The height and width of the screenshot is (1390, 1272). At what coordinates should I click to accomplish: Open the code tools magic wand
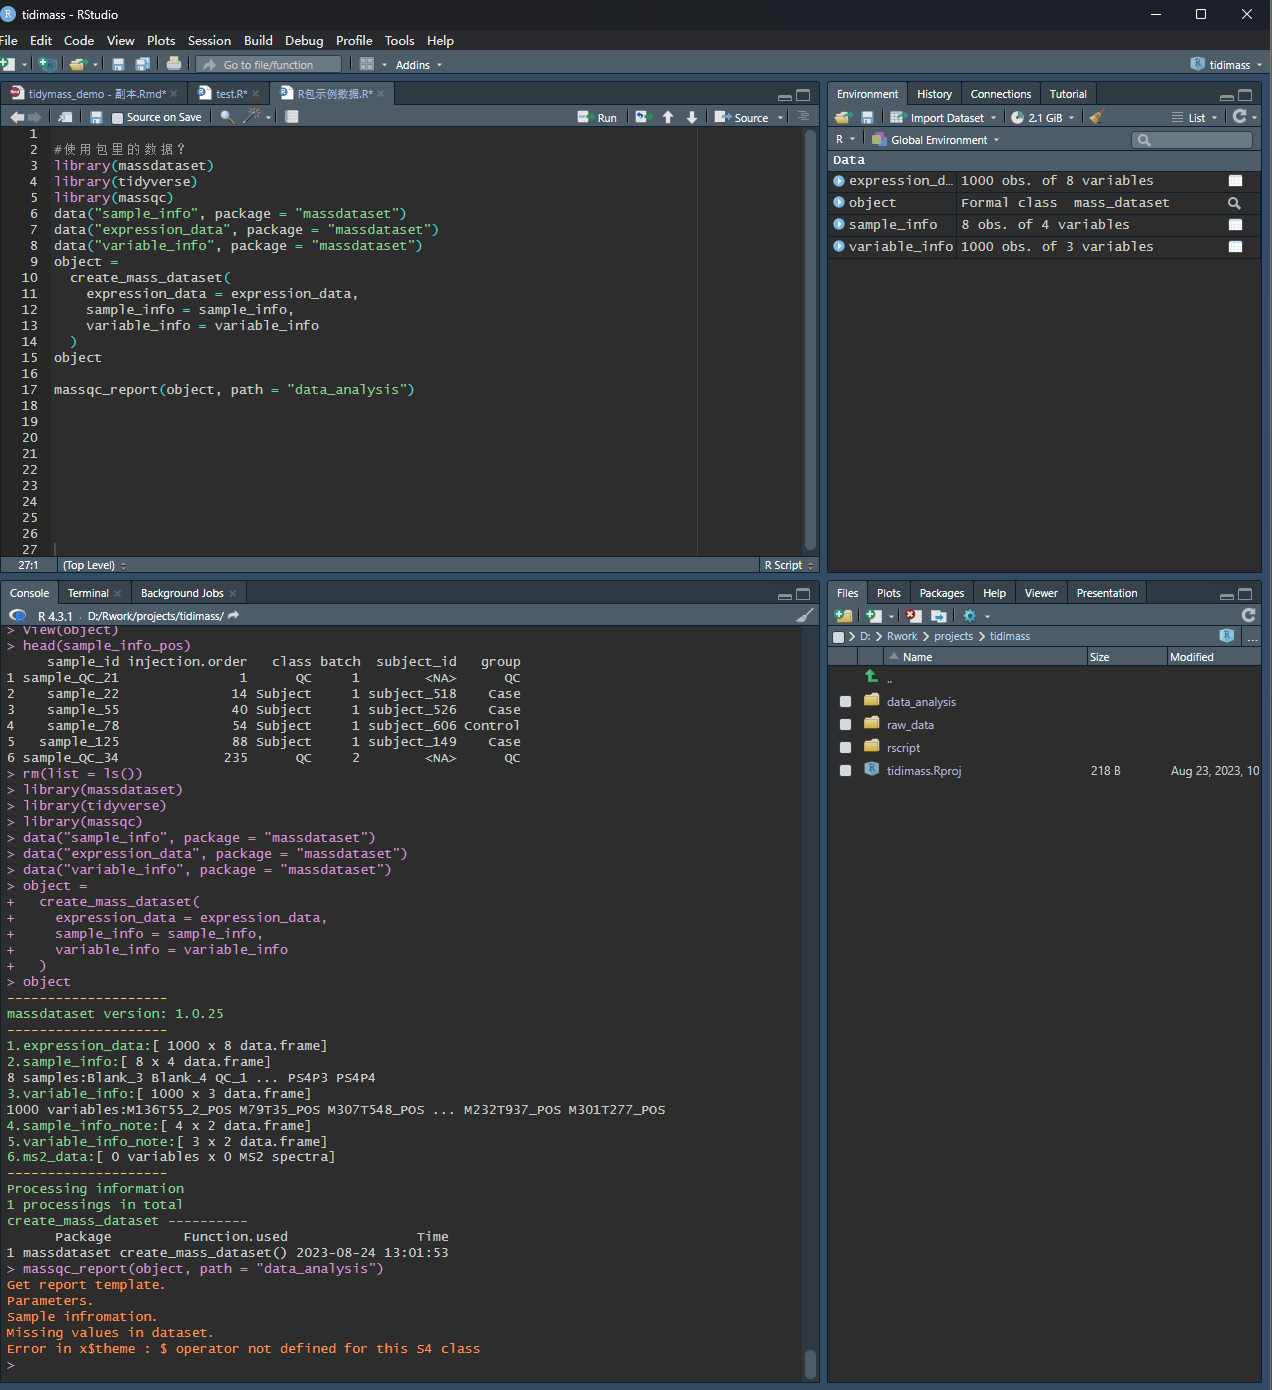coord(253,117)
